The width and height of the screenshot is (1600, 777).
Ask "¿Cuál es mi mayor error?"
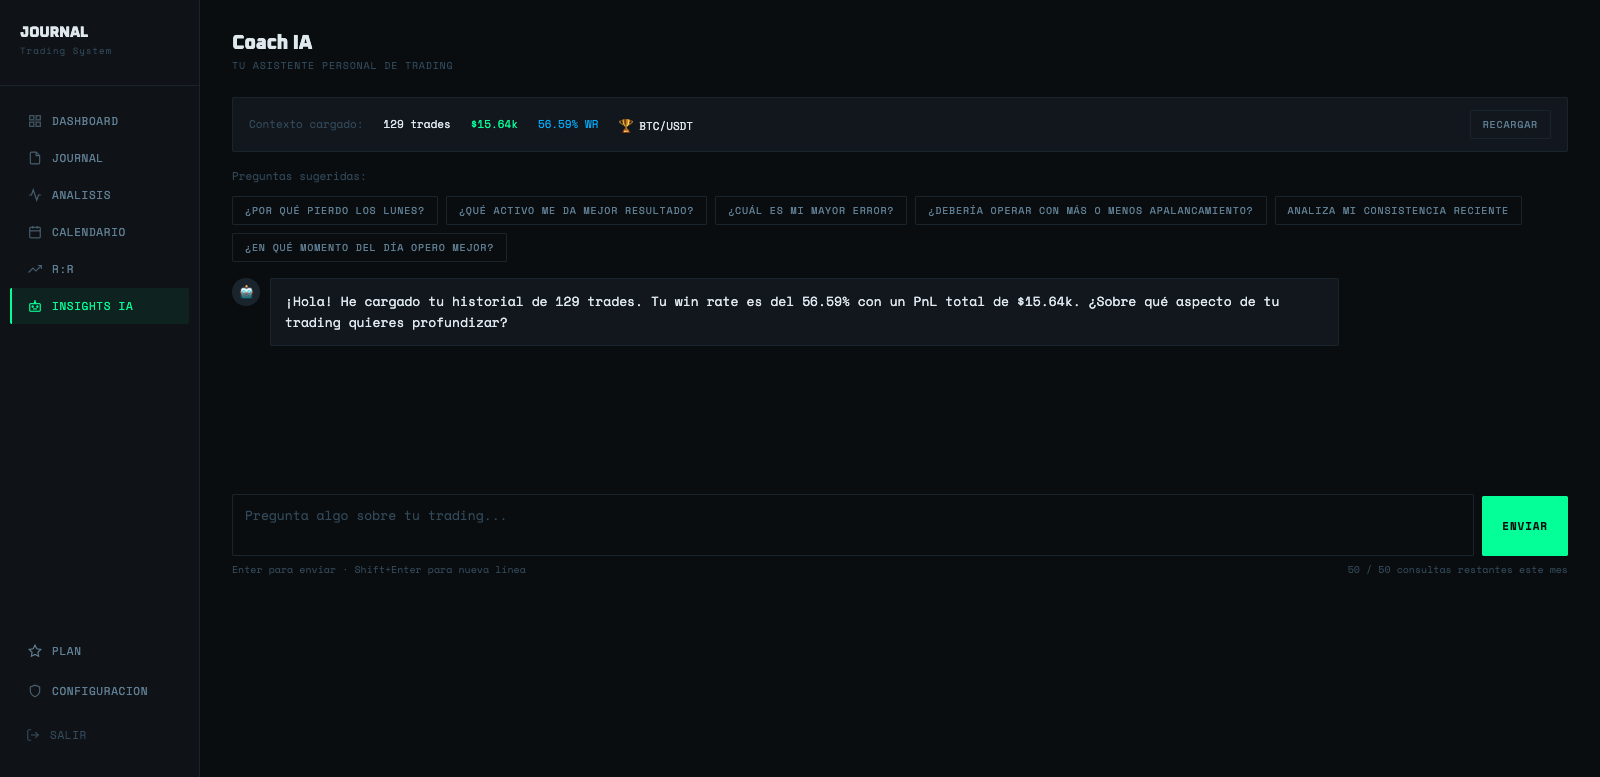(811, 211)
